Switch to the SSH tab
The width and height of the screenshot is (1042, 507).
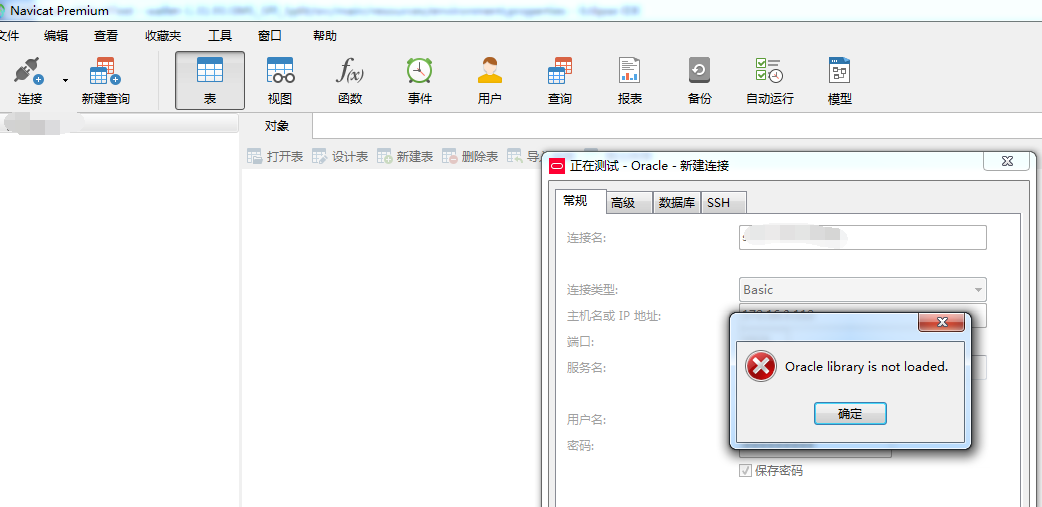pyautogui.click(x=724, y=203)
